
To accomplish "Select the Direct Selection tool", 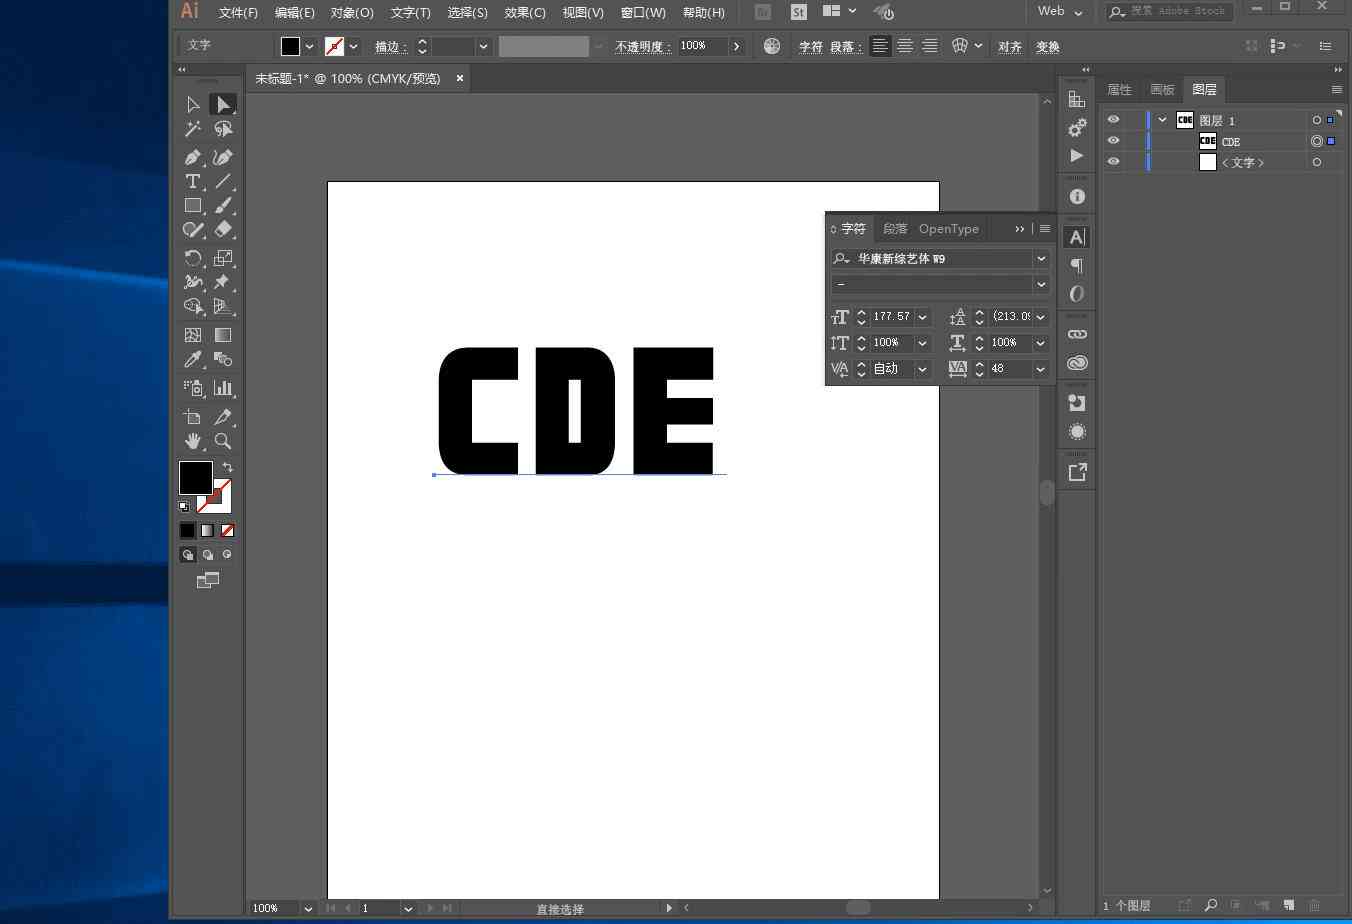I will (x=223, y=104).
